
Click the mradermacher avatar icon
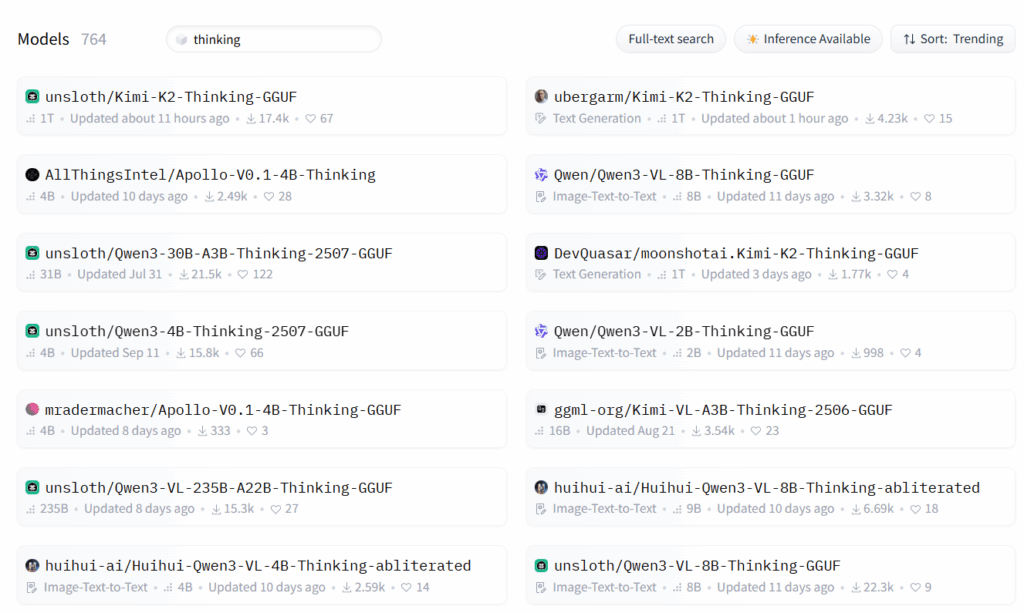32,410
